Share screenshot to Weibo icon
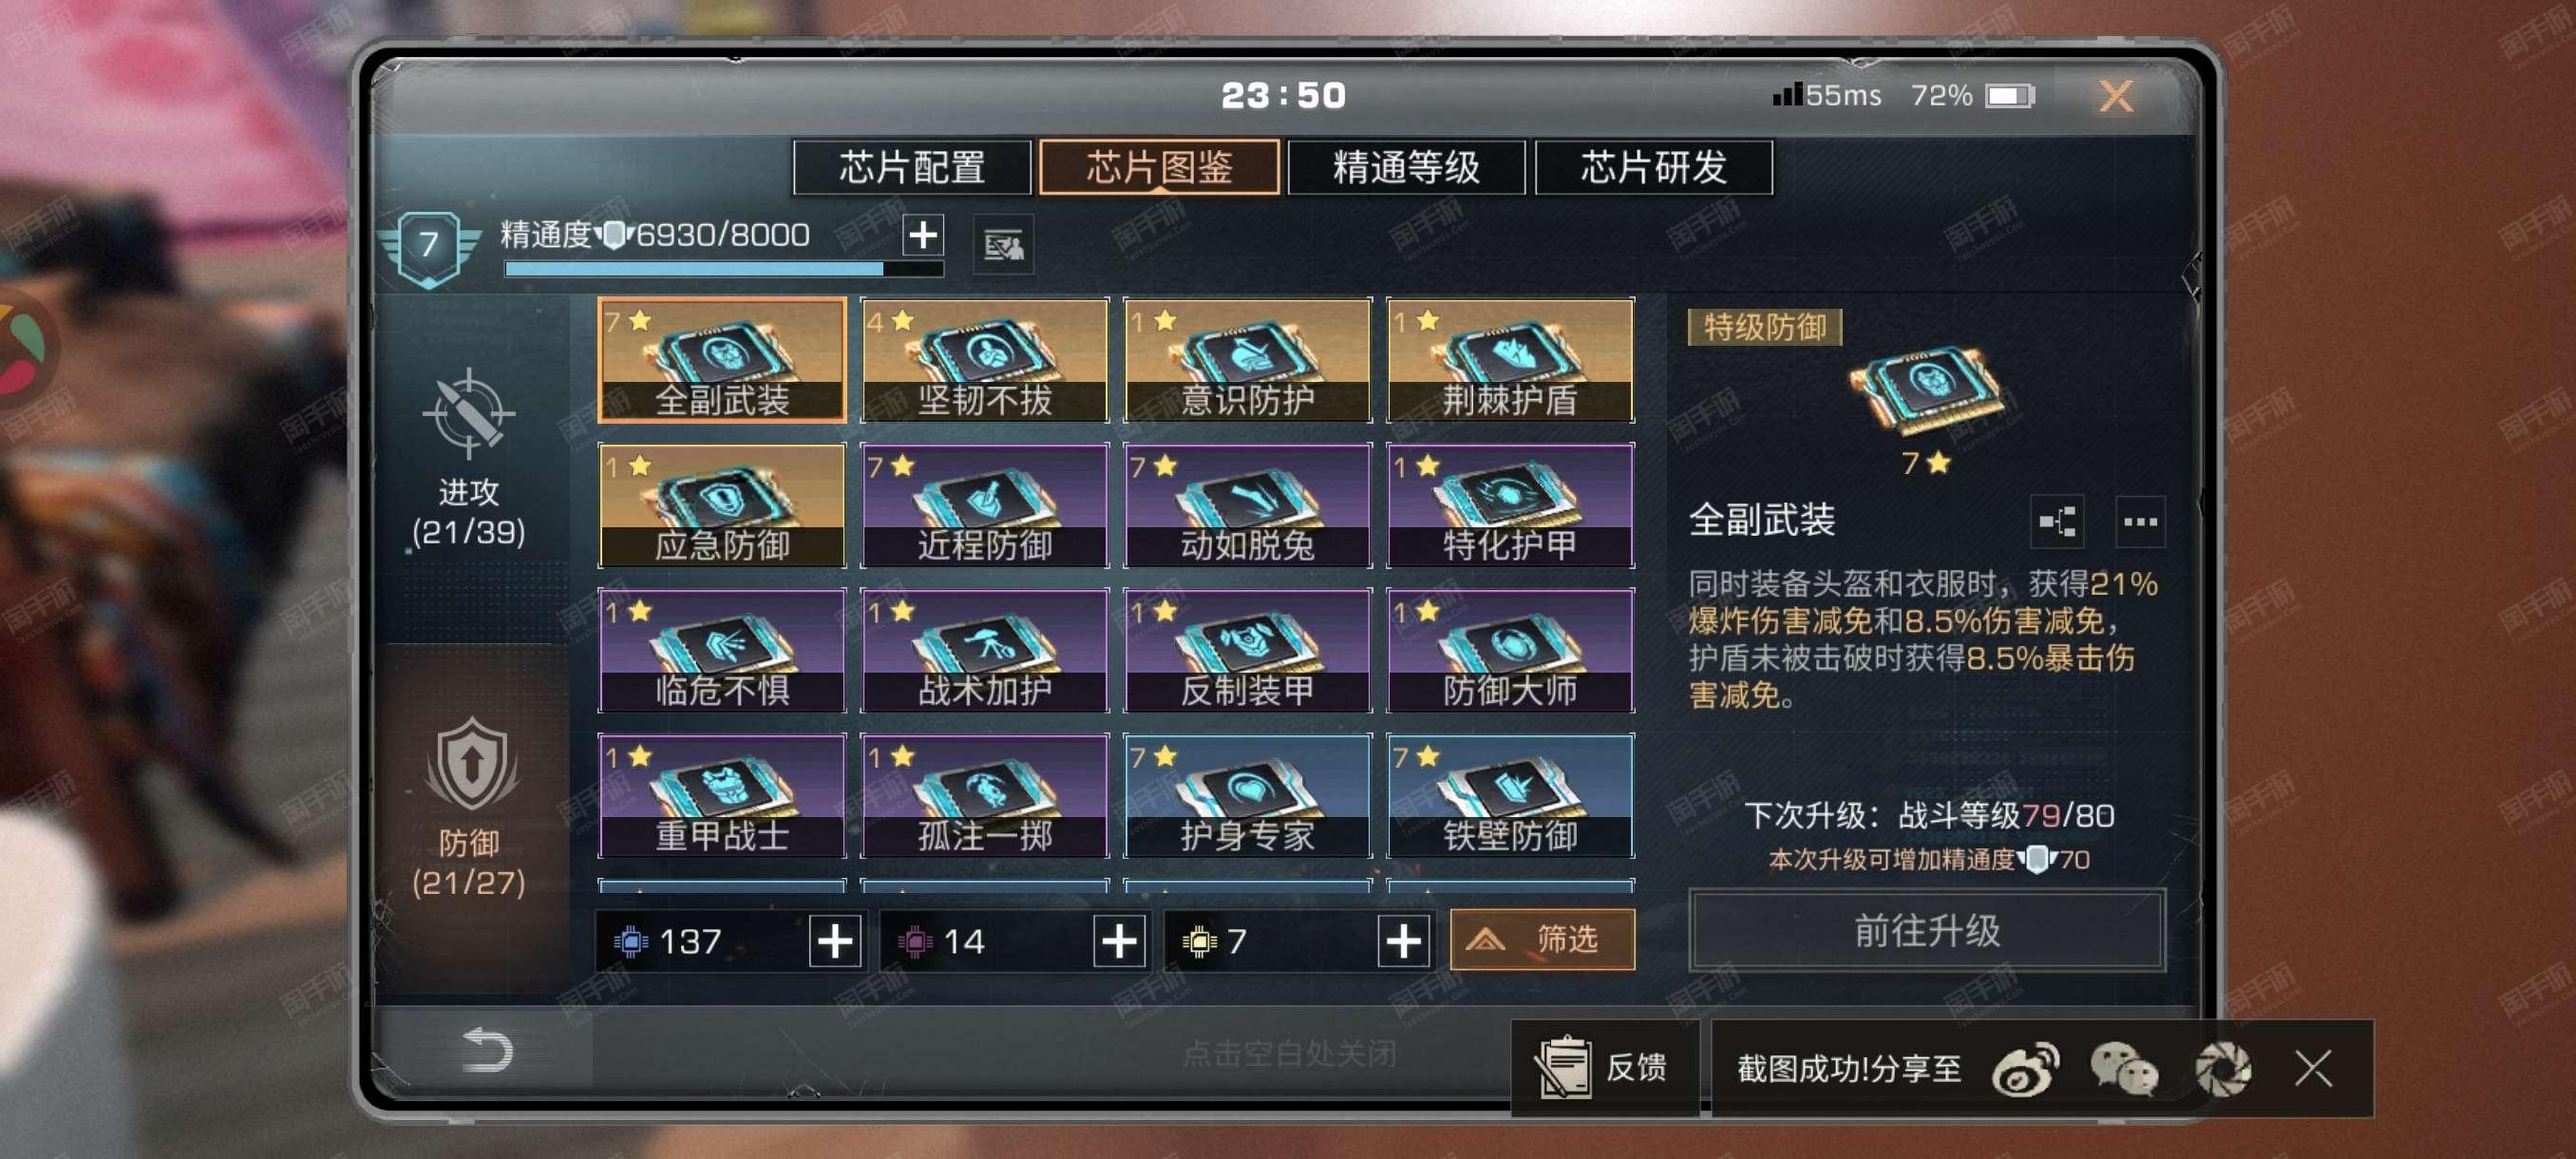The width and height of the screenshot is (2576, 1159). pyautogui.click(x=2024, y=1068)
